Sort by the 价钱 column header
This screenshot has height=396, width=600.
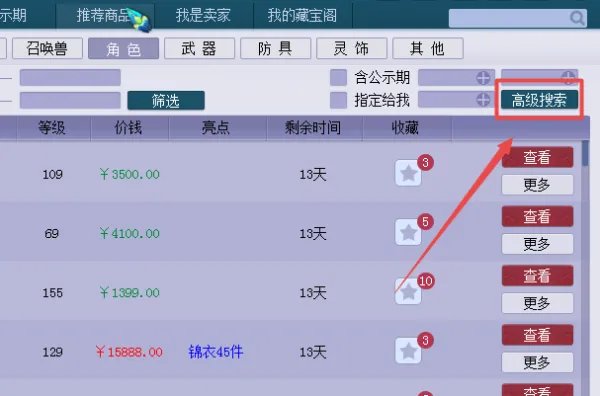pyautogui.click(x=129, y=128)
